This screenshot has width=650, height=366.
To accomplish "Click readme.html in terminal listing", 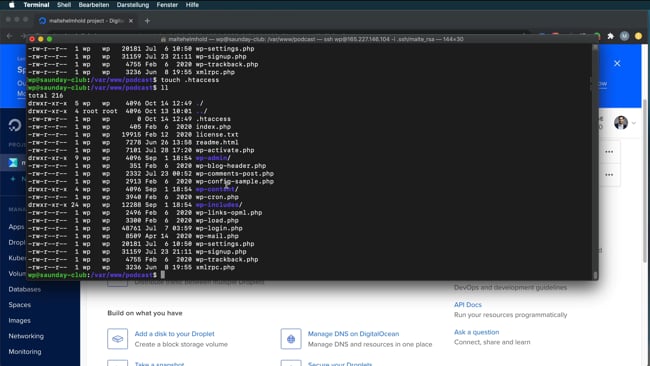I will [x=217, y=142].
